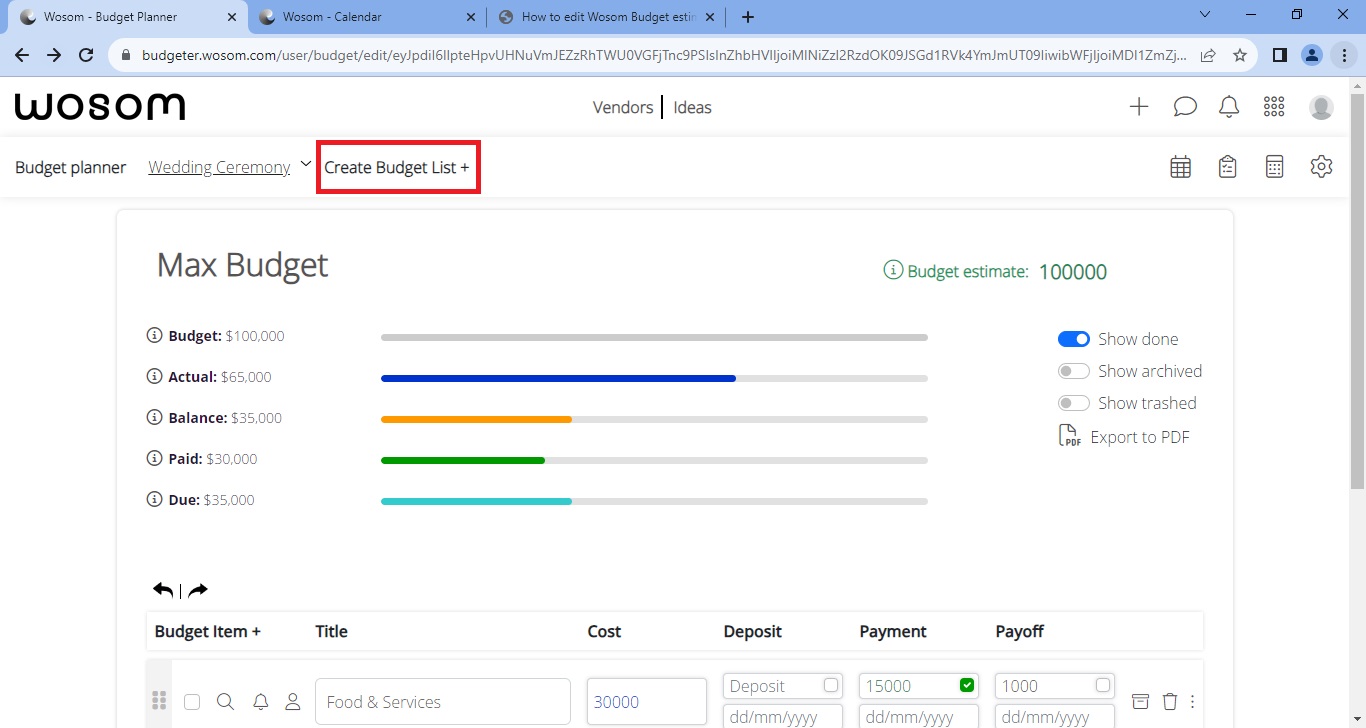Open the three-dot menu on Food & Services row
1366x728 pixels.
coord(1192,701)
